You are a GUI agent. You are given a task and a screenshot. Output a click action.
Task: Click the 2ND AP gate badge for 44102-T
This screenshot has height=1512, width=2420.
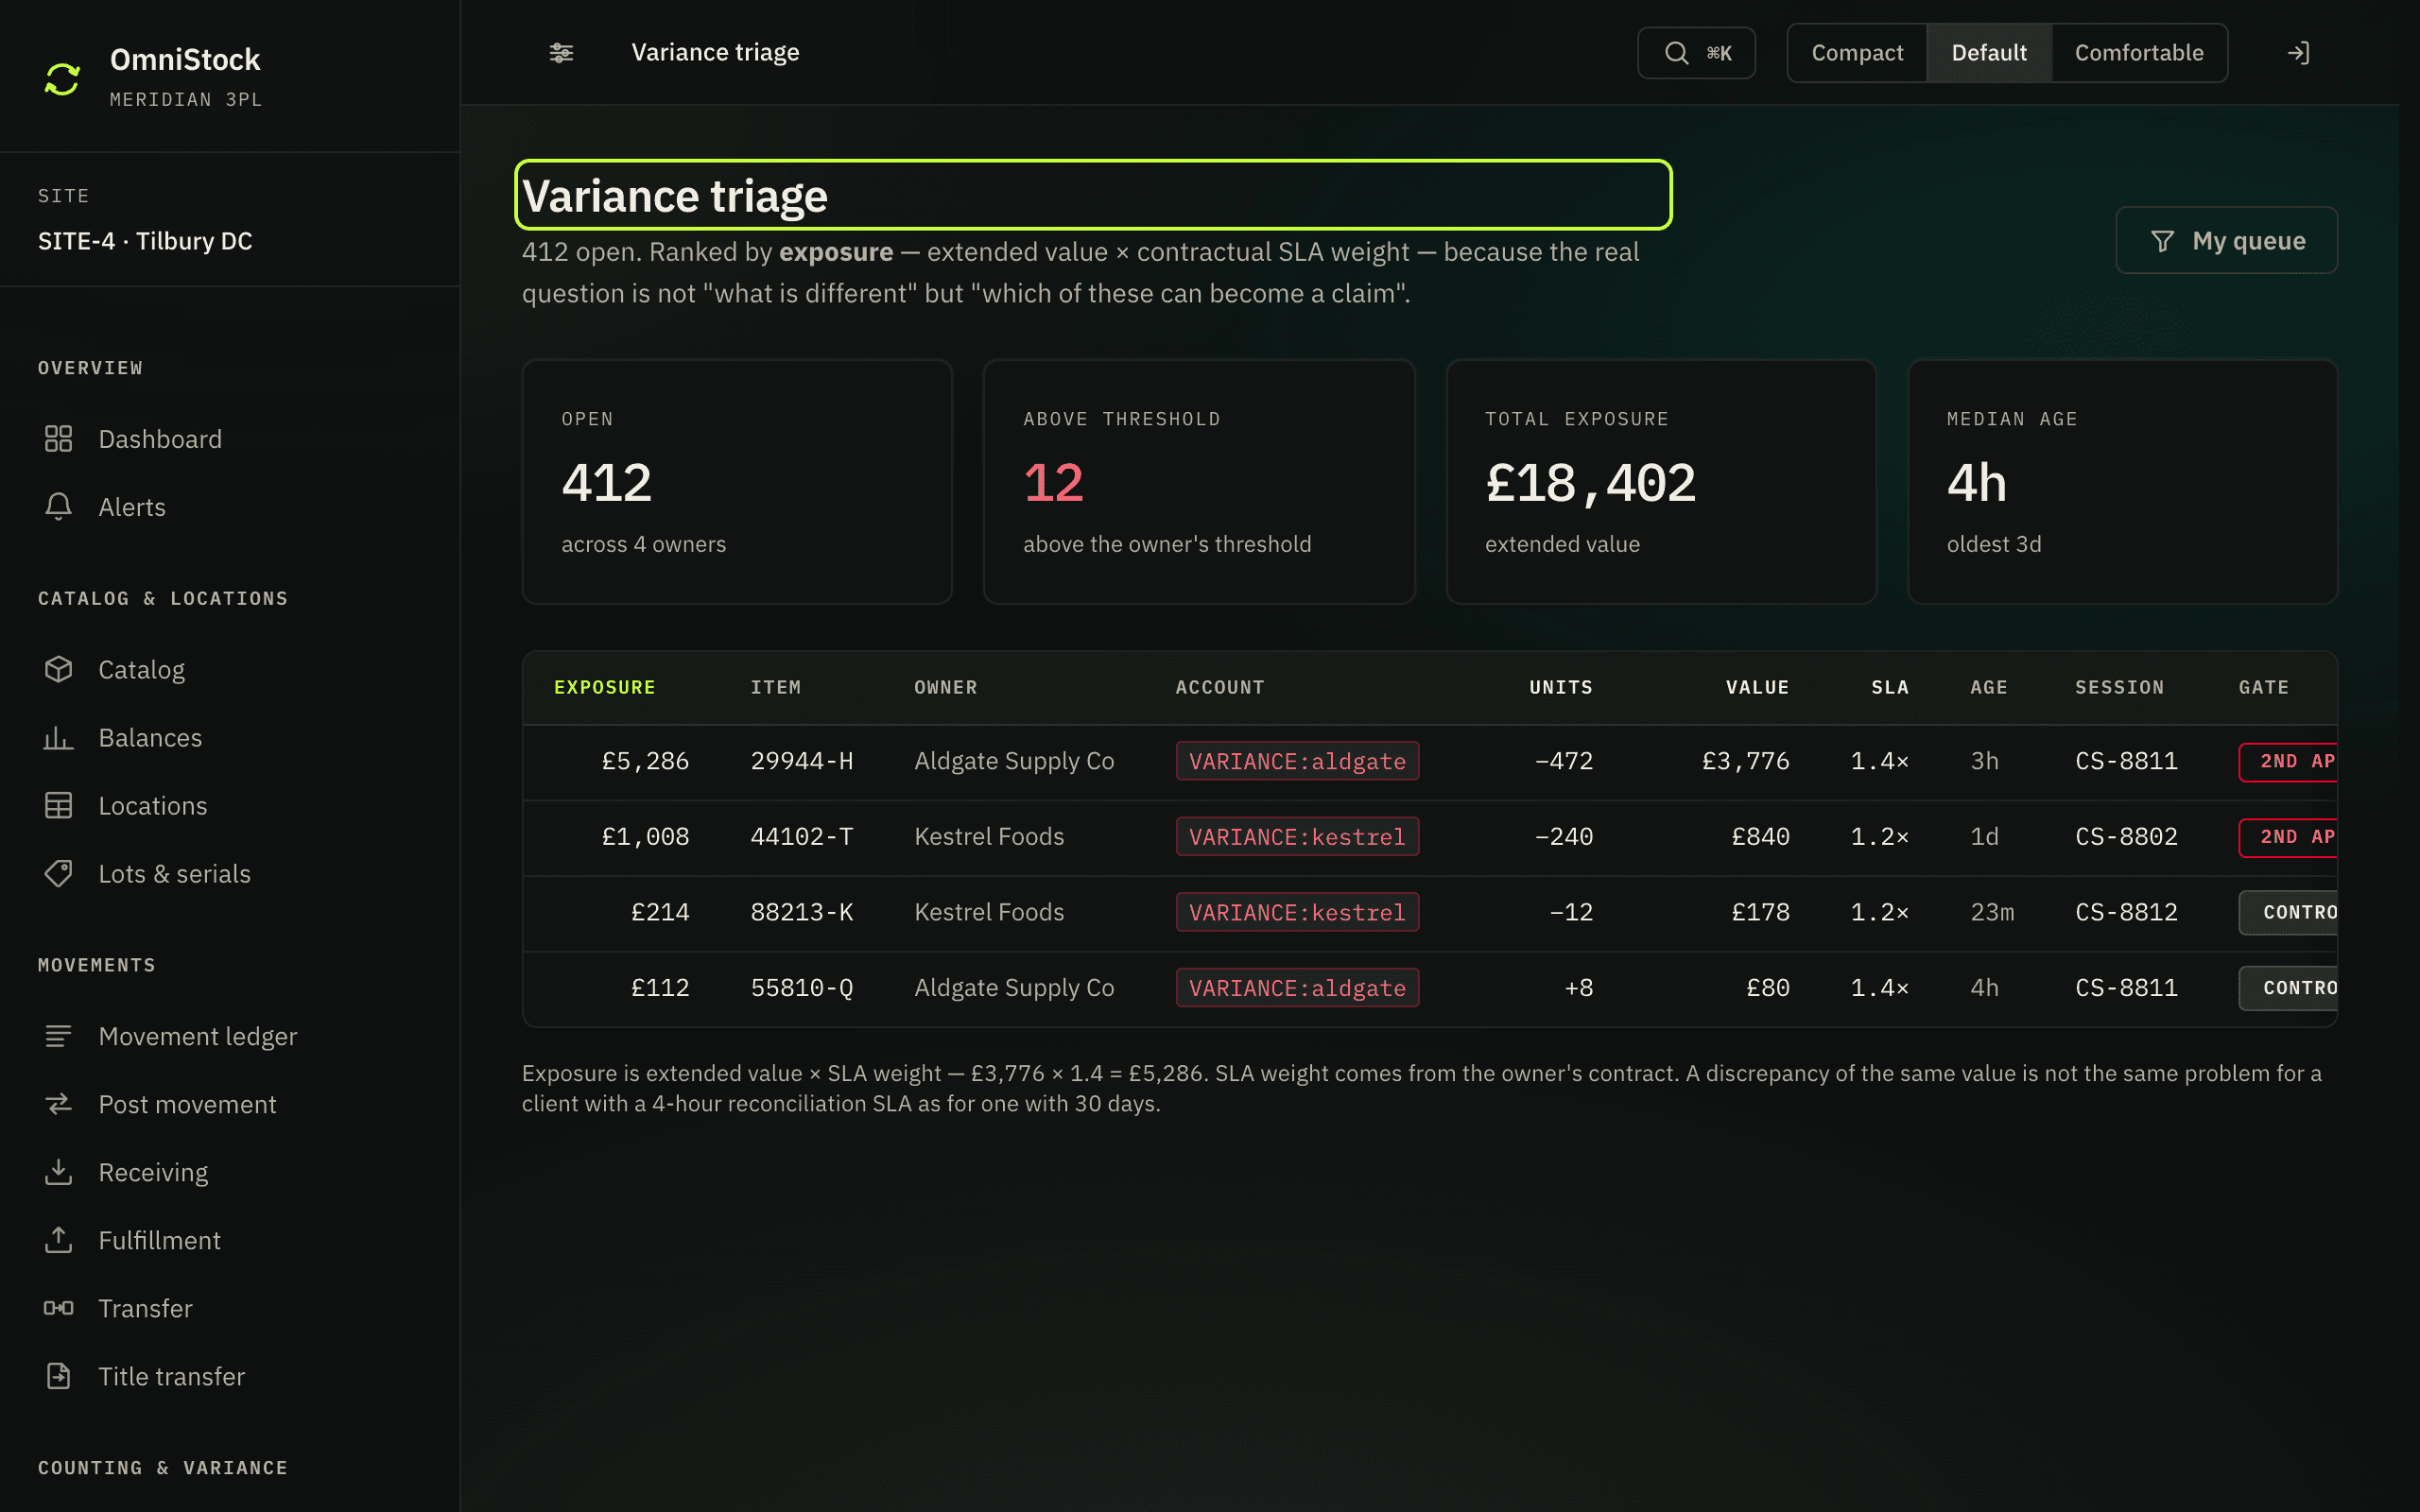coord(2289,837)
